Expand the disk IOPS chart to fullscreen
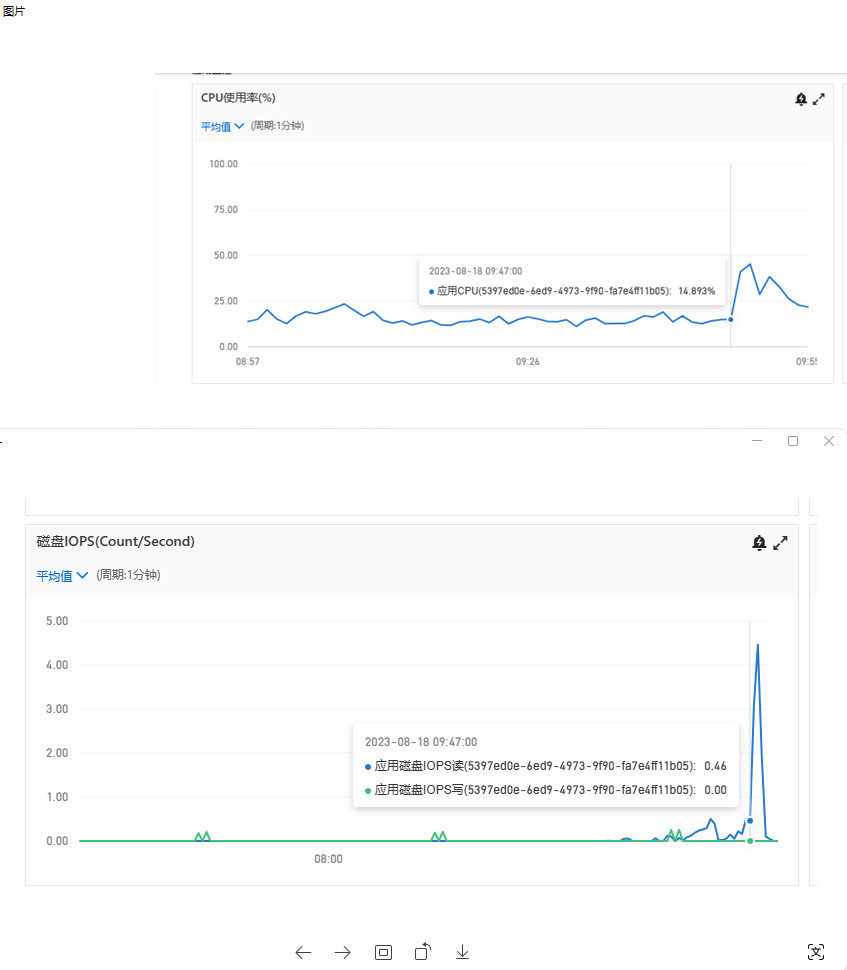The width and height of the screenshot is (847, 970). pos(781,543)
